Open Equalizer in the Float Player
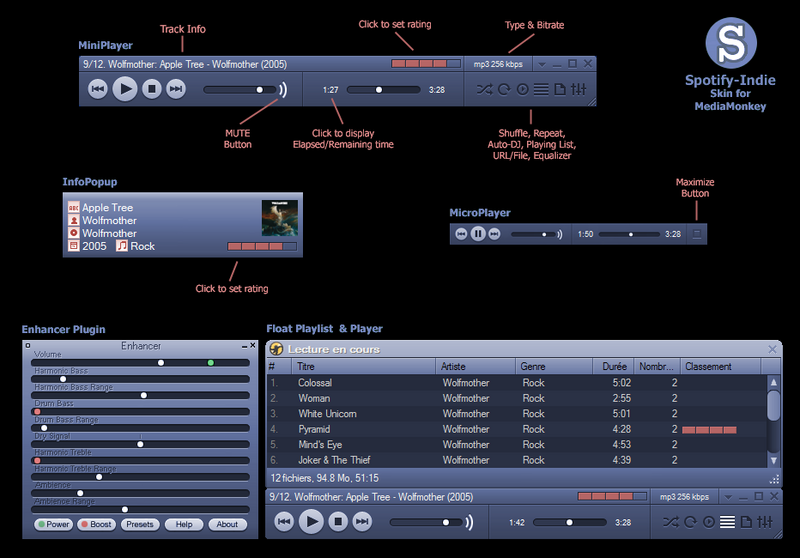 coord(764,522)
